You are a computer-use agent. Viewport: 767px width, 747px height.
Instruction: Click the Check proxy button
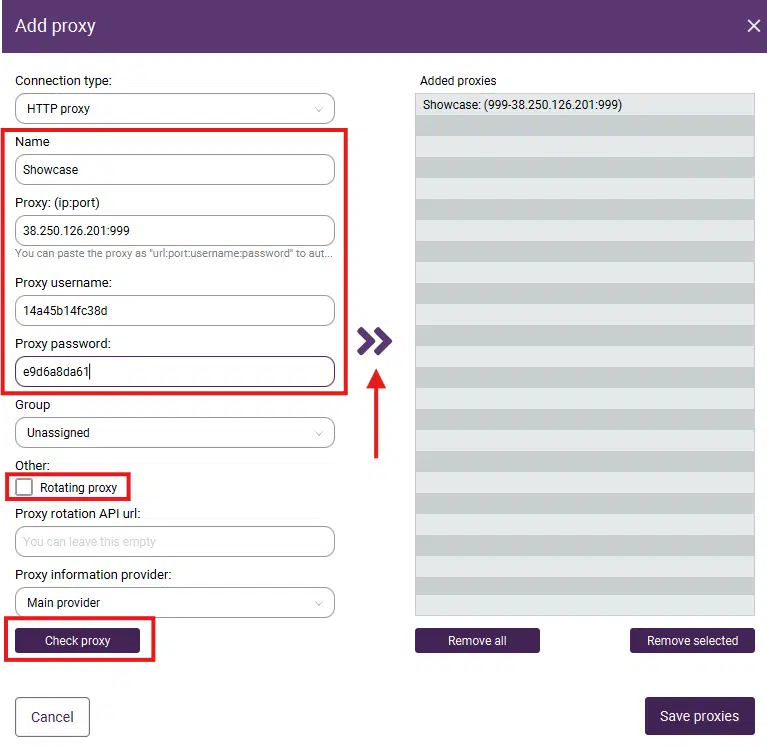[x=77, y=641]
